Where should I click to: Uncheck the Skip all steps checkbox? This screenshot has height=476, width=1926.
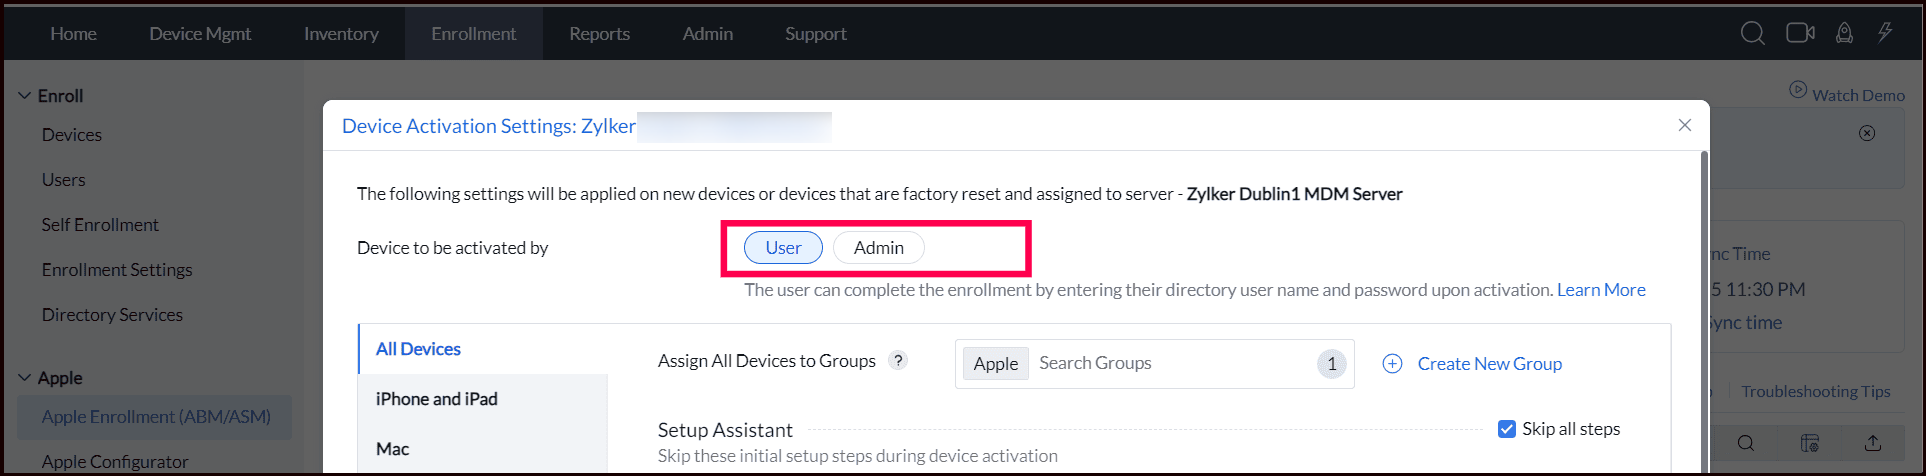(x=1506, y=429)
